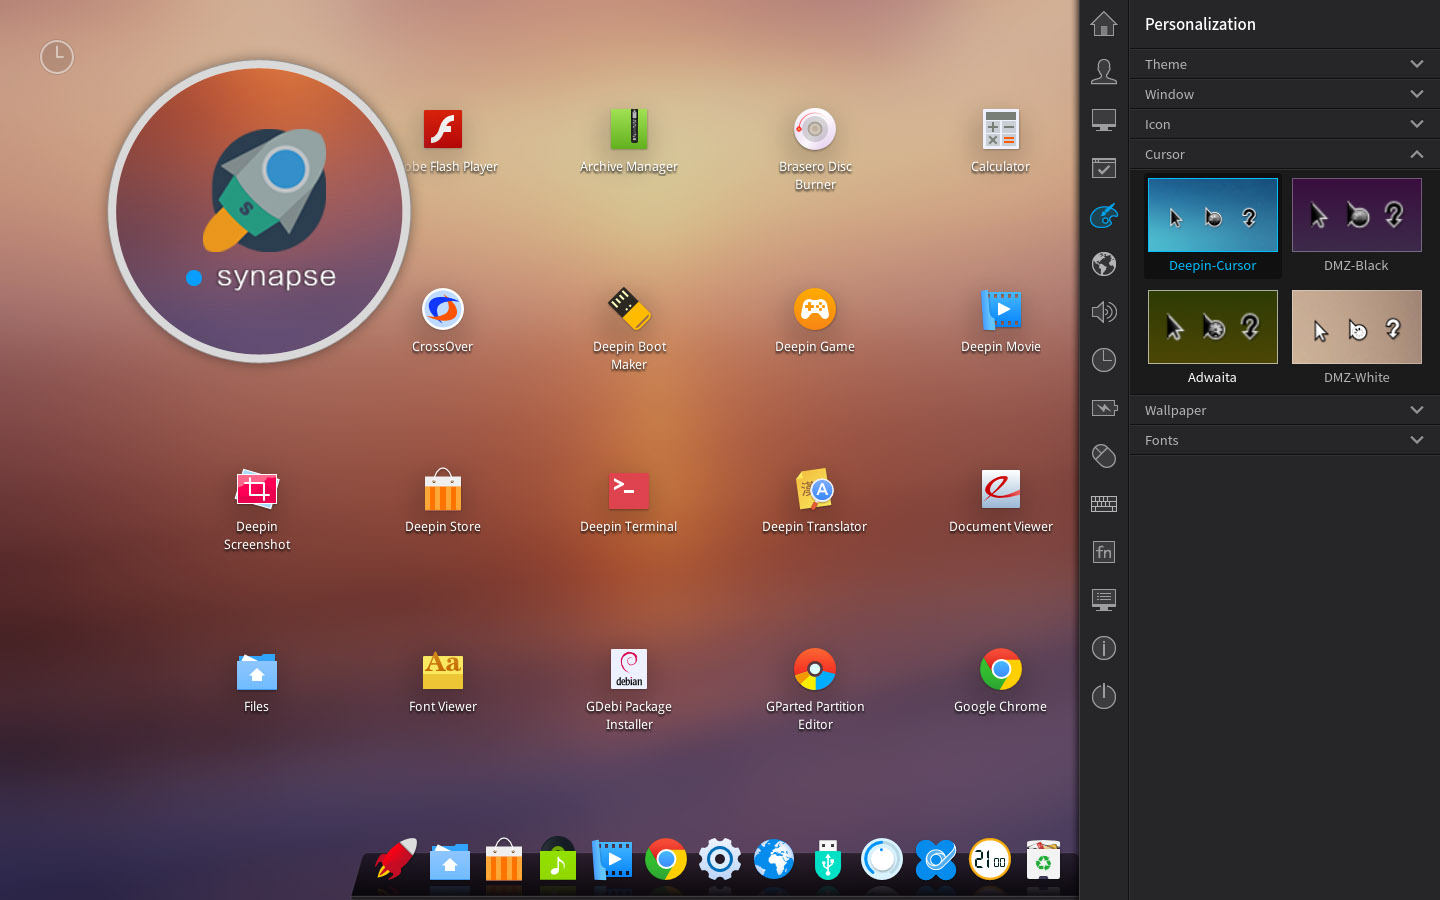
Task: Open Deepin Translator
Action: [815, 489]
